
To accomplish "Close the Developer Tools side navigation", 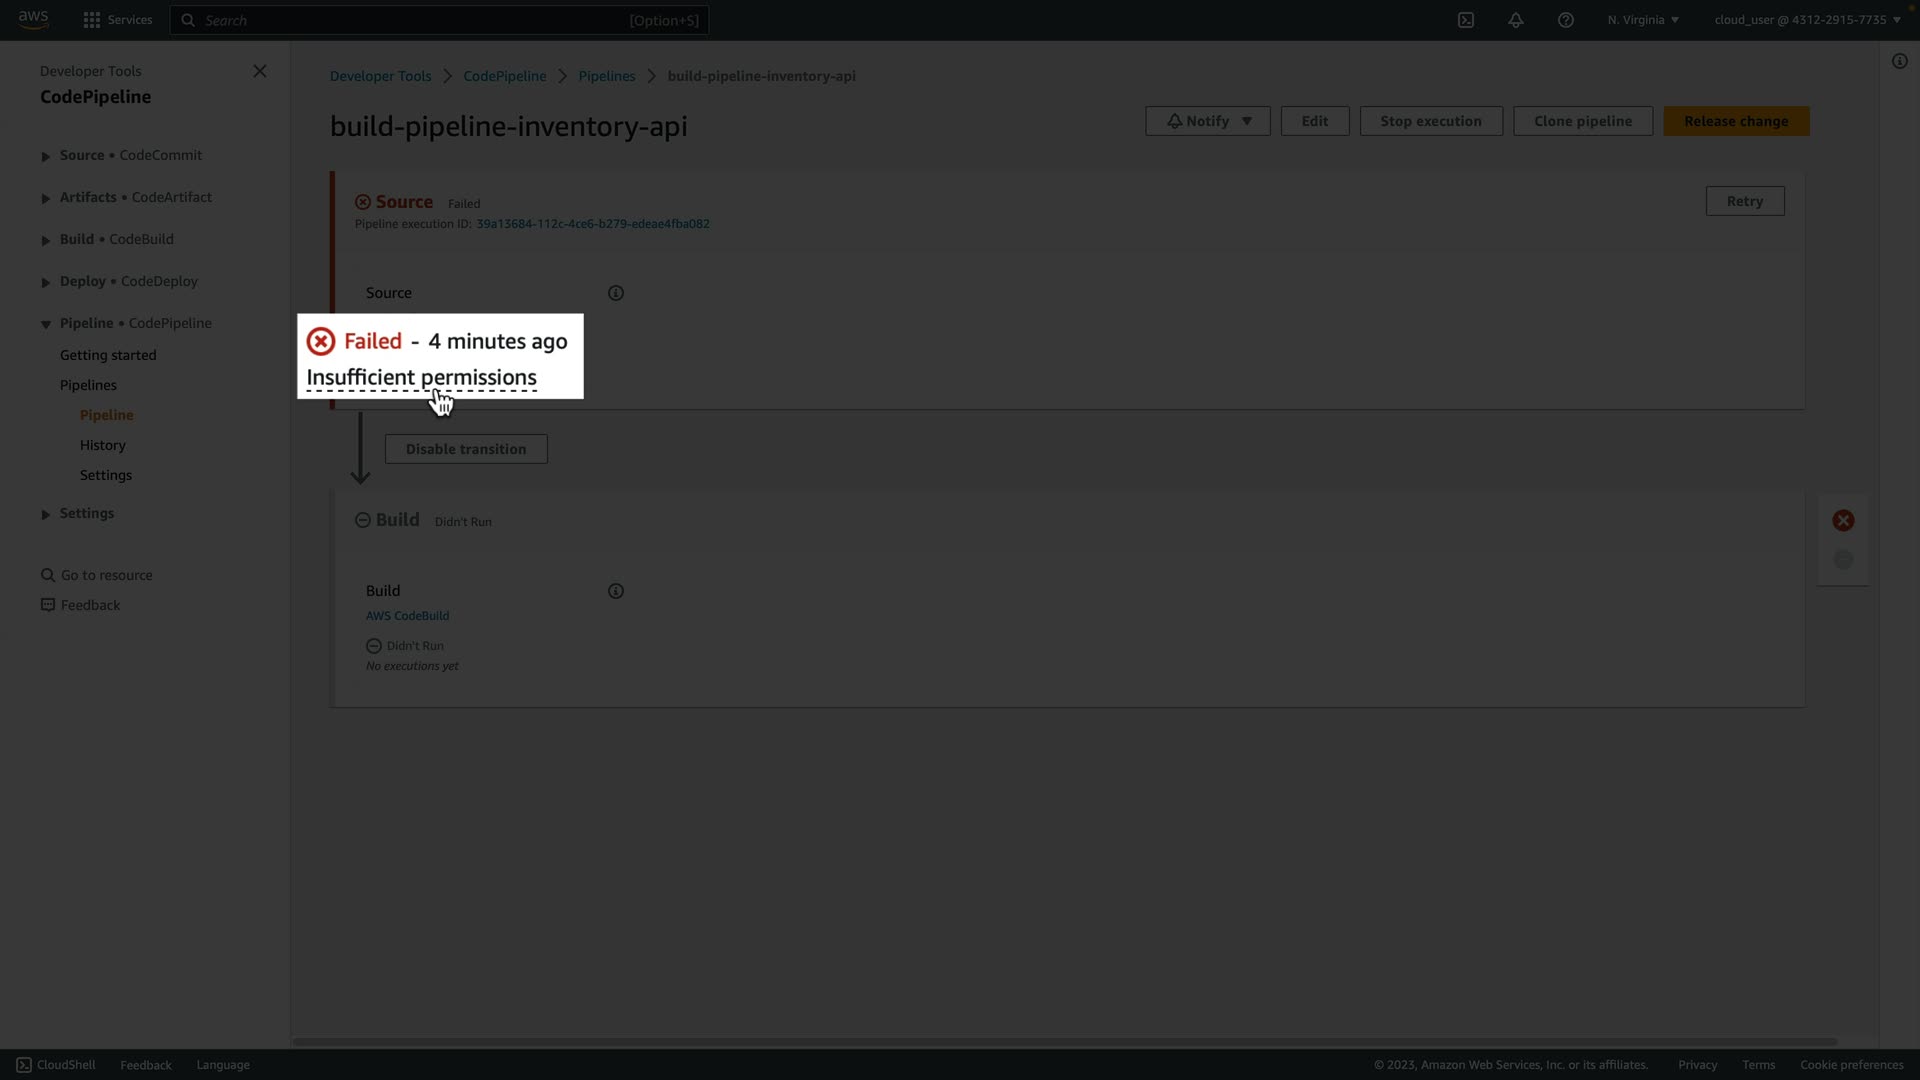I will click(260, 71).
